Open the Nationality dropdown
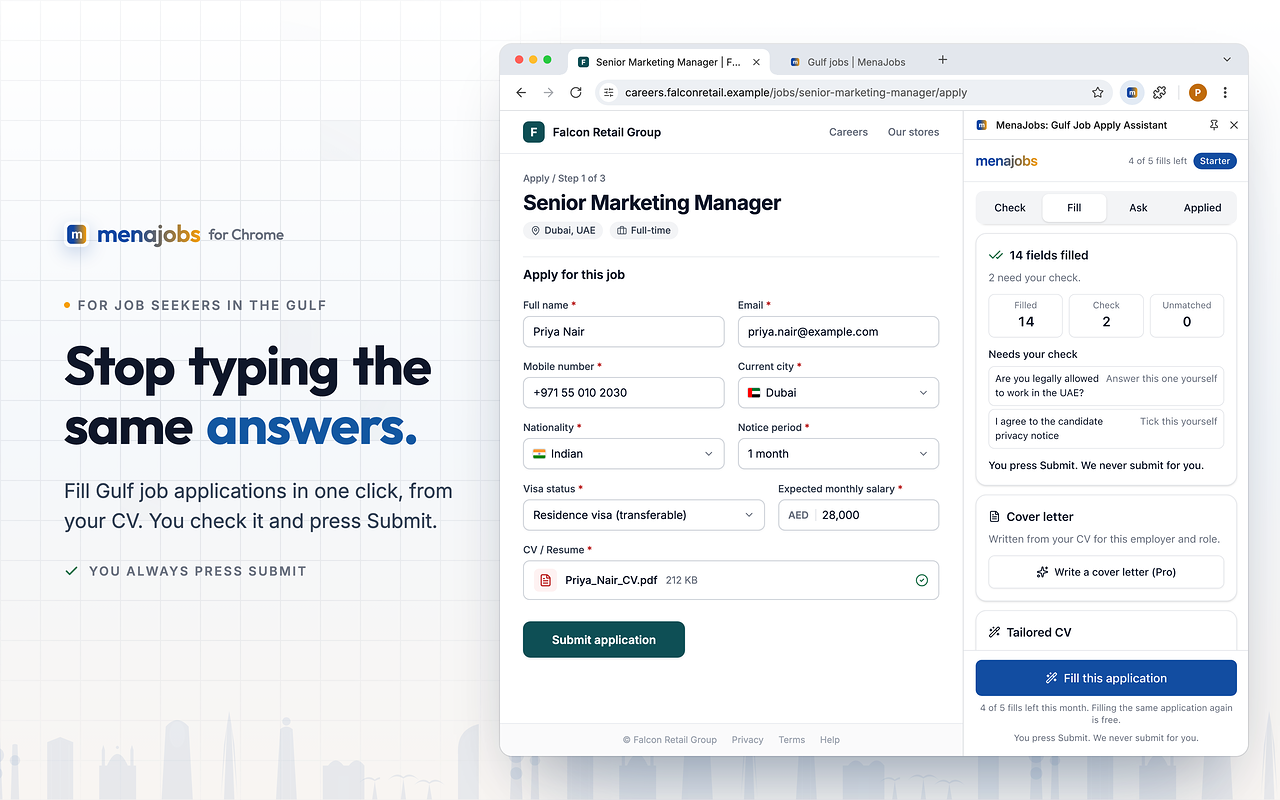1280x800 pixels. point(624,454)
